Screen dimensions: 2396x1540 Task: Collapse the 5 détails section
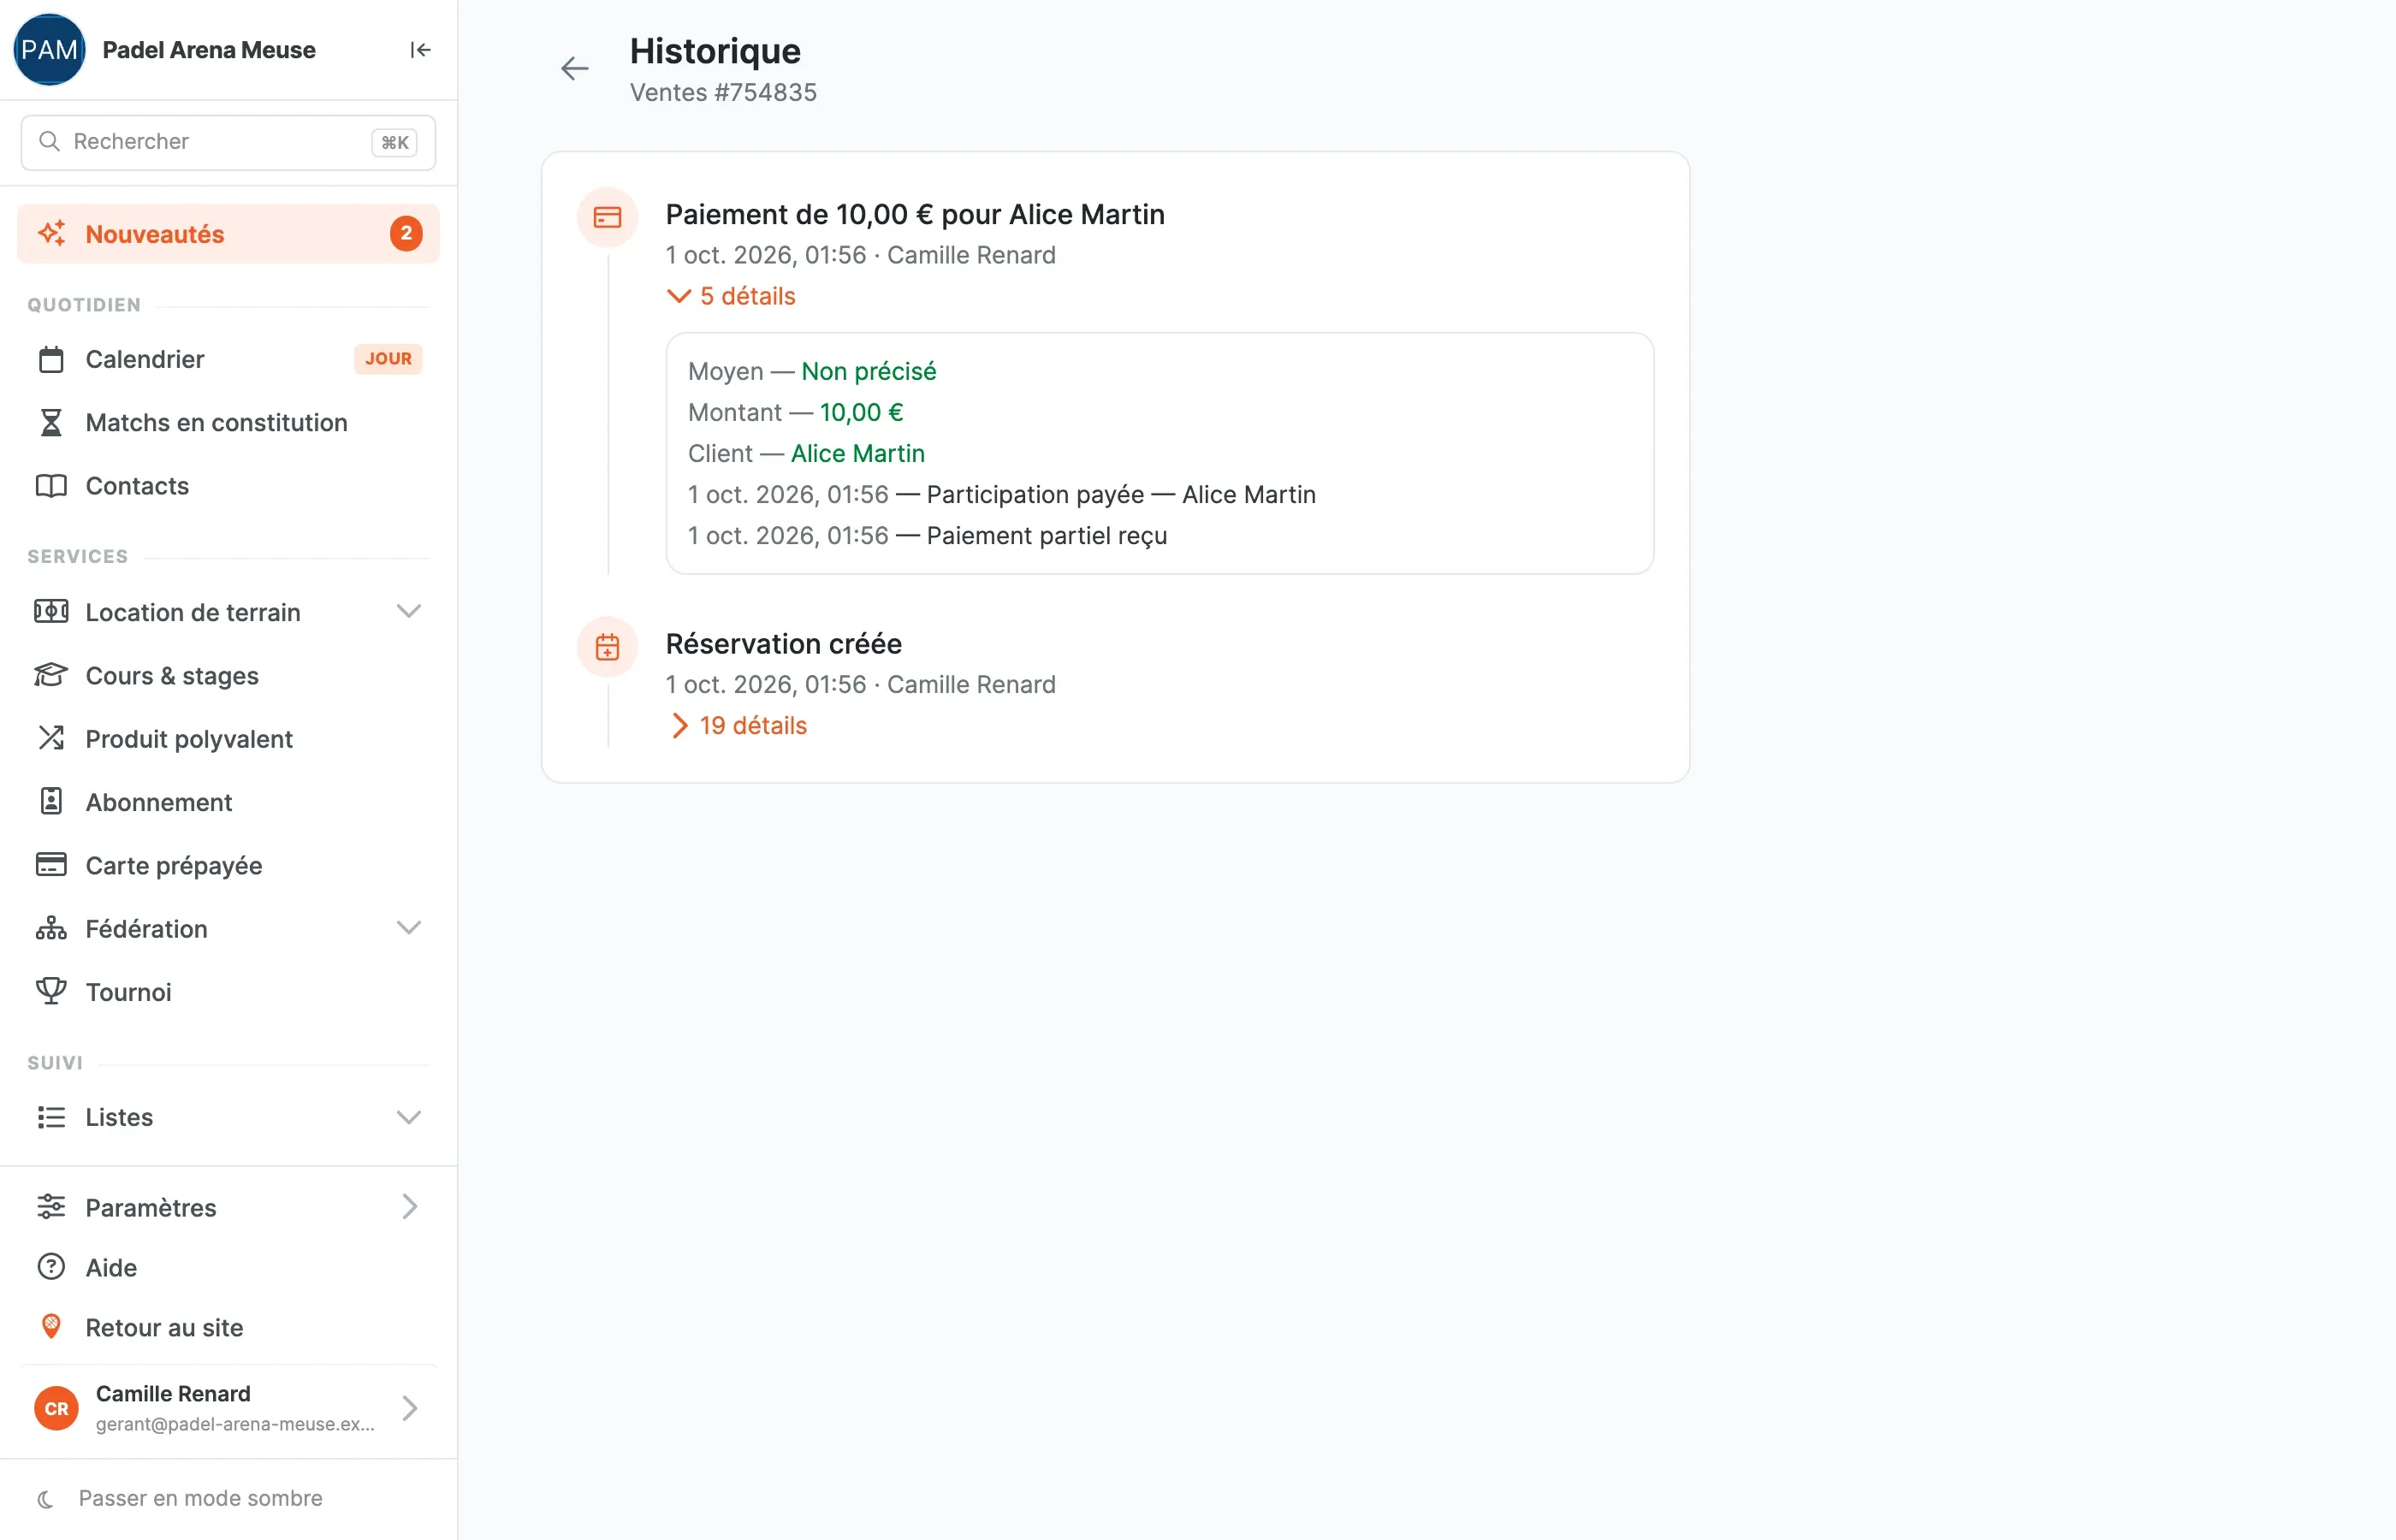point(731,296)
